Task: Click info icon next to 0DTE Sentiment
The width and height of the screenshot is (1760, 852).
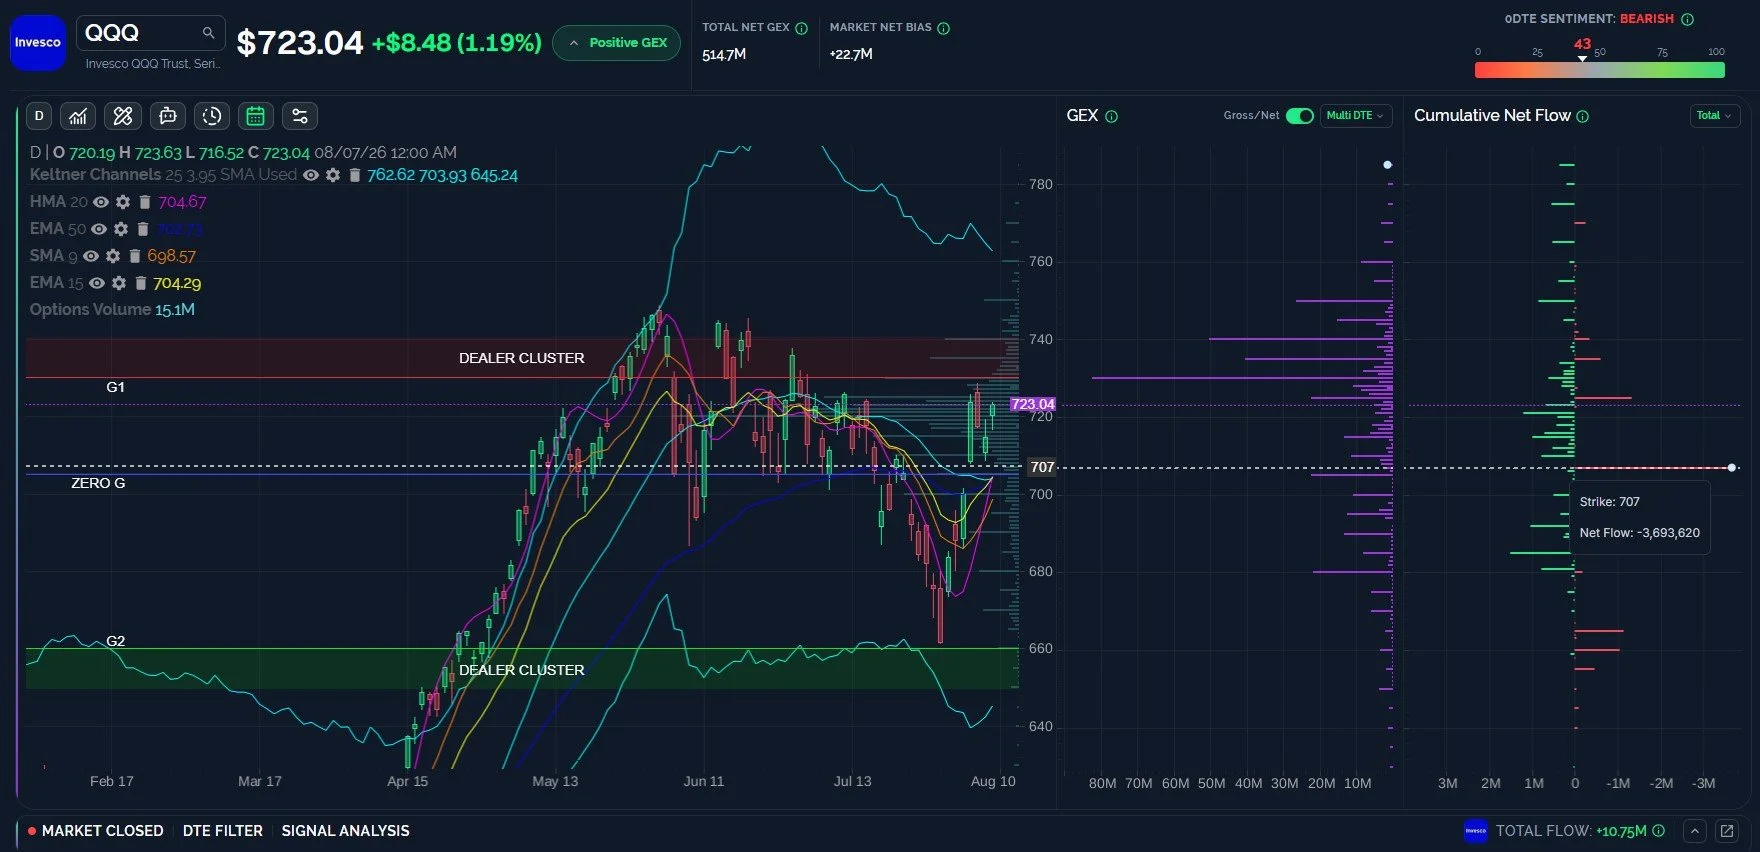Action: point(1687,19)
